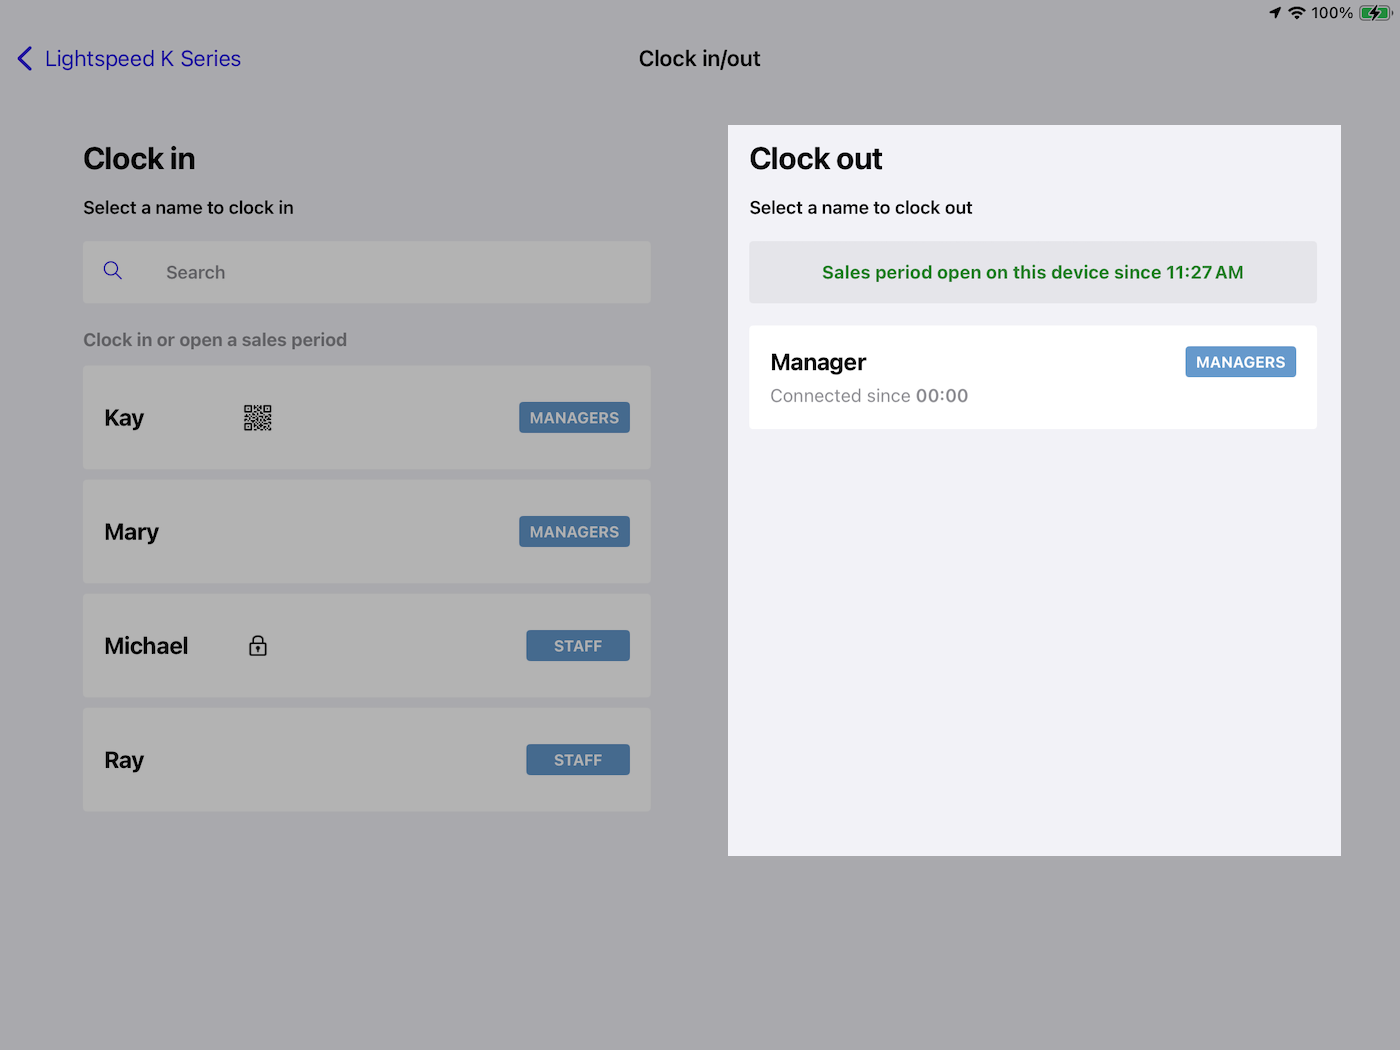The image size is (1400, 1050).
Task: Click the MANAGERS badge on Kay's row
Action: click(x=574, y=417)
